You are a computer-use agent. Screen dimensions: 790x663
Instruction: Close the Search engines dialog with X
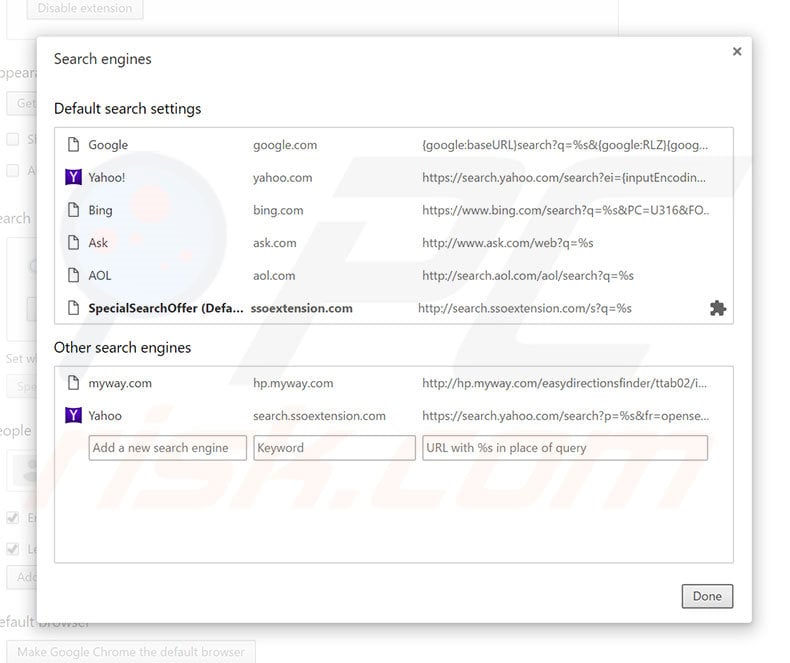coord(737,51)
